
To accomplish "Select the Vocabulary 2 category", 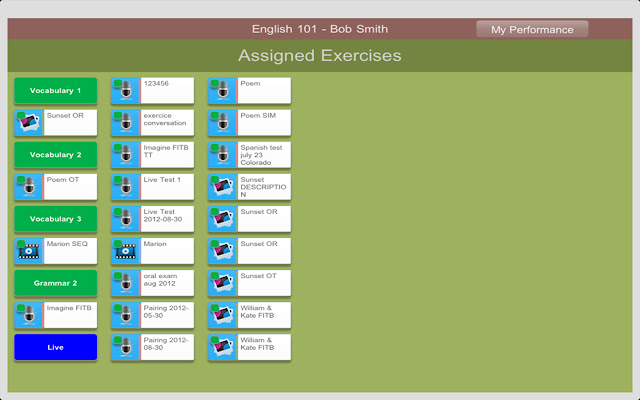I will 56,155.
